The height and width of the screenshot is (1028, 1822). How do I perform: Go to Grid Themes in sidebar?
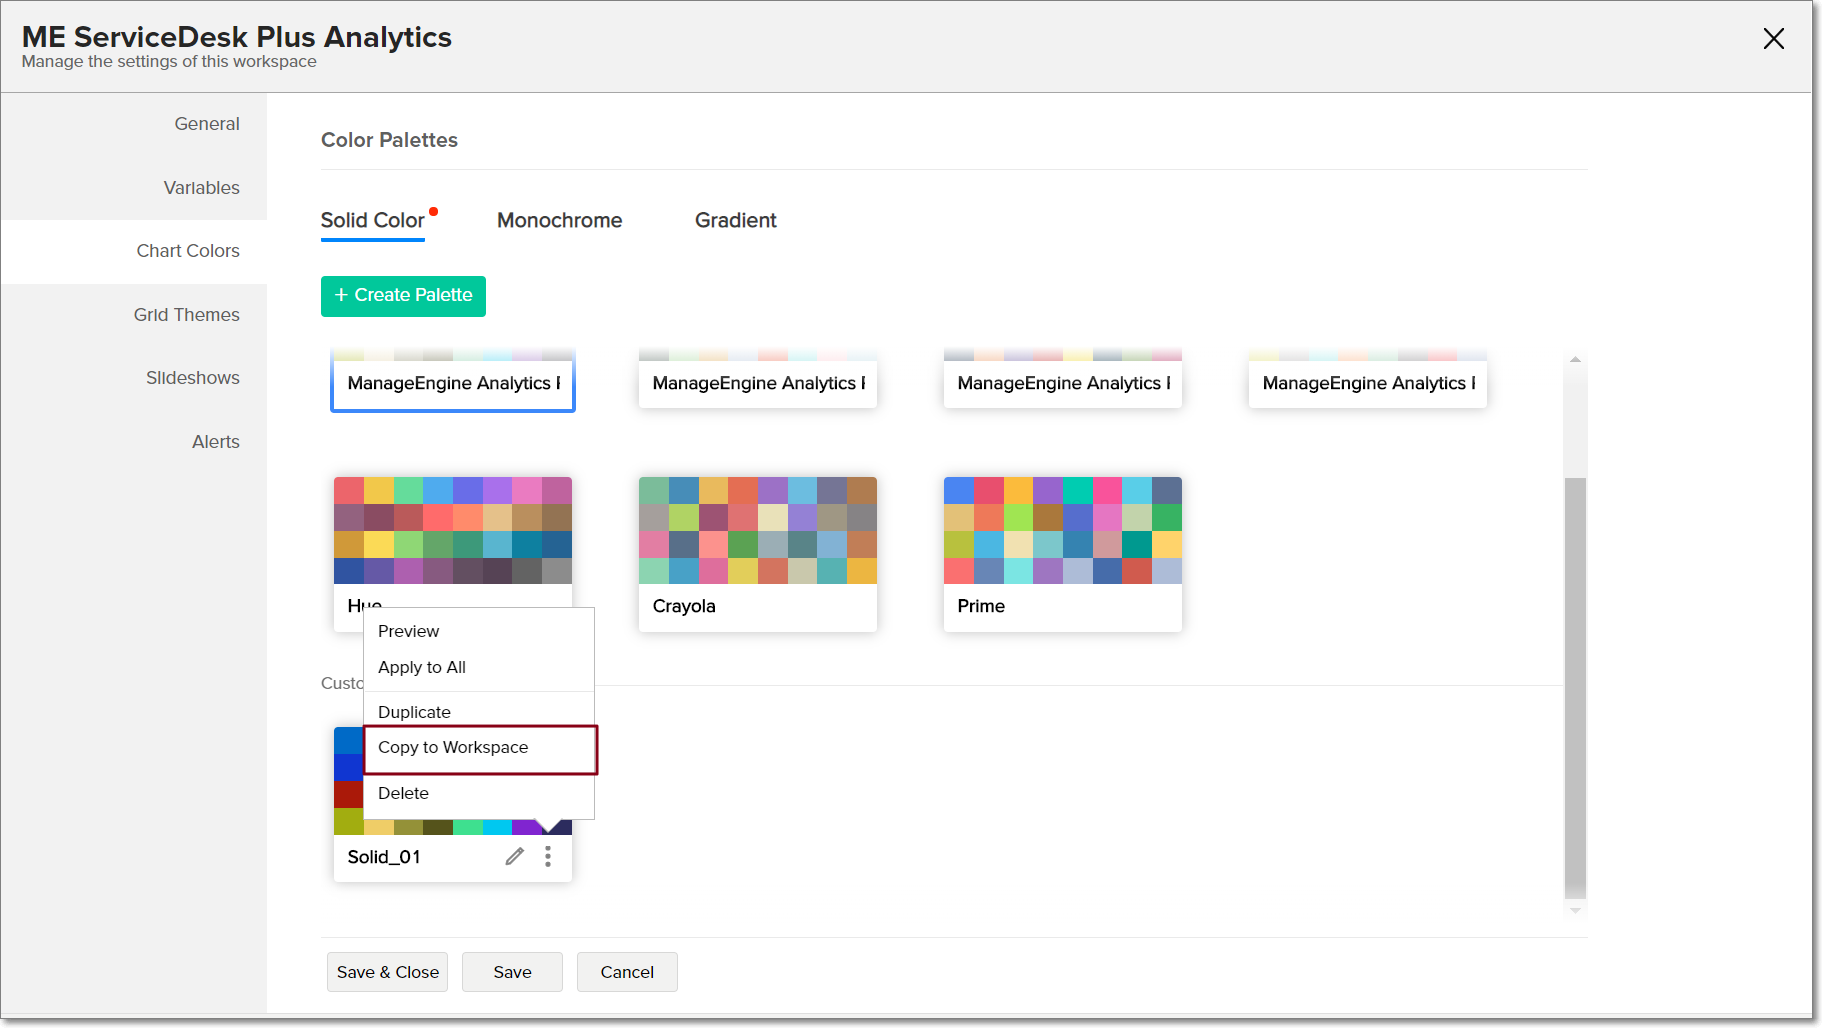[x=187, y=315]
